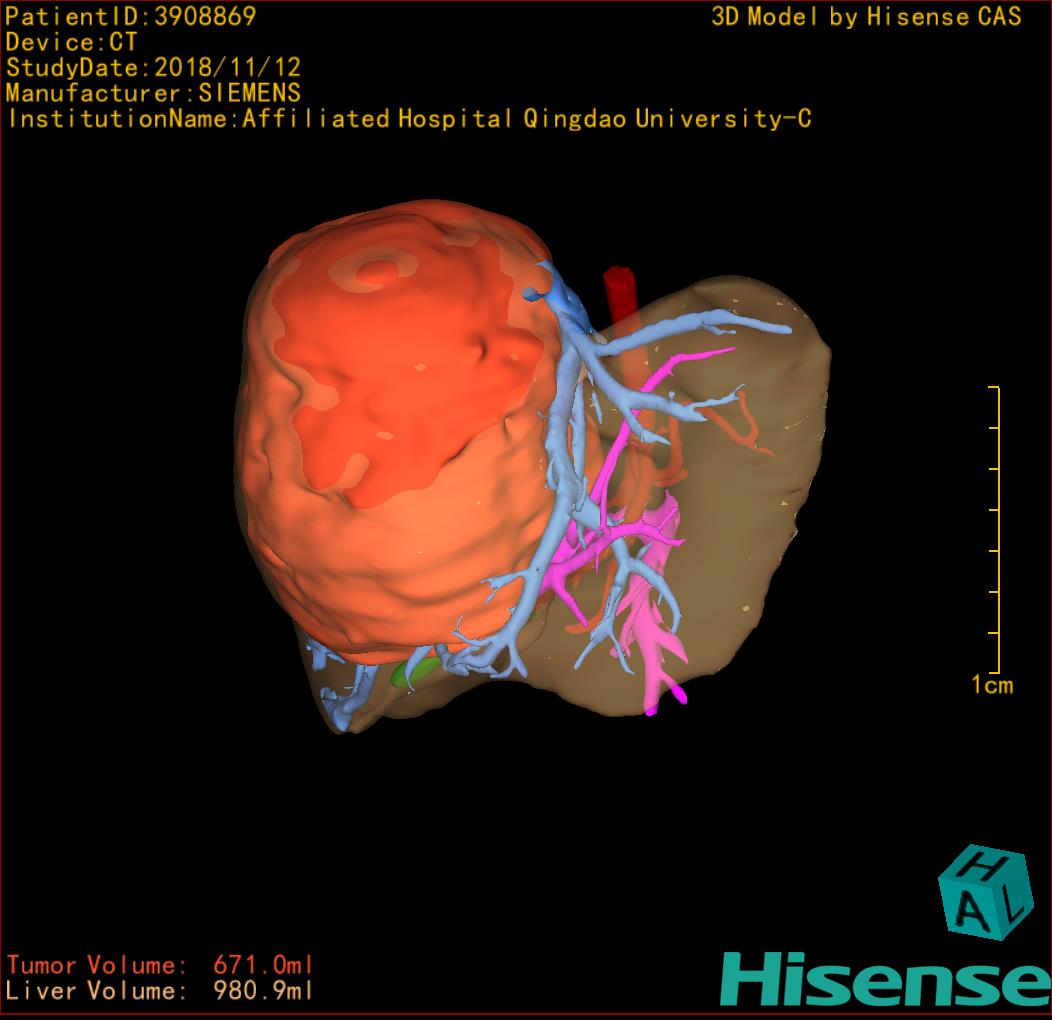Viewport: 1052px width, 1020px height.
Task: Click the 'Tumor Volume: 671.0ml' readout
Action: pyautogui.click(x=160, y=965)
